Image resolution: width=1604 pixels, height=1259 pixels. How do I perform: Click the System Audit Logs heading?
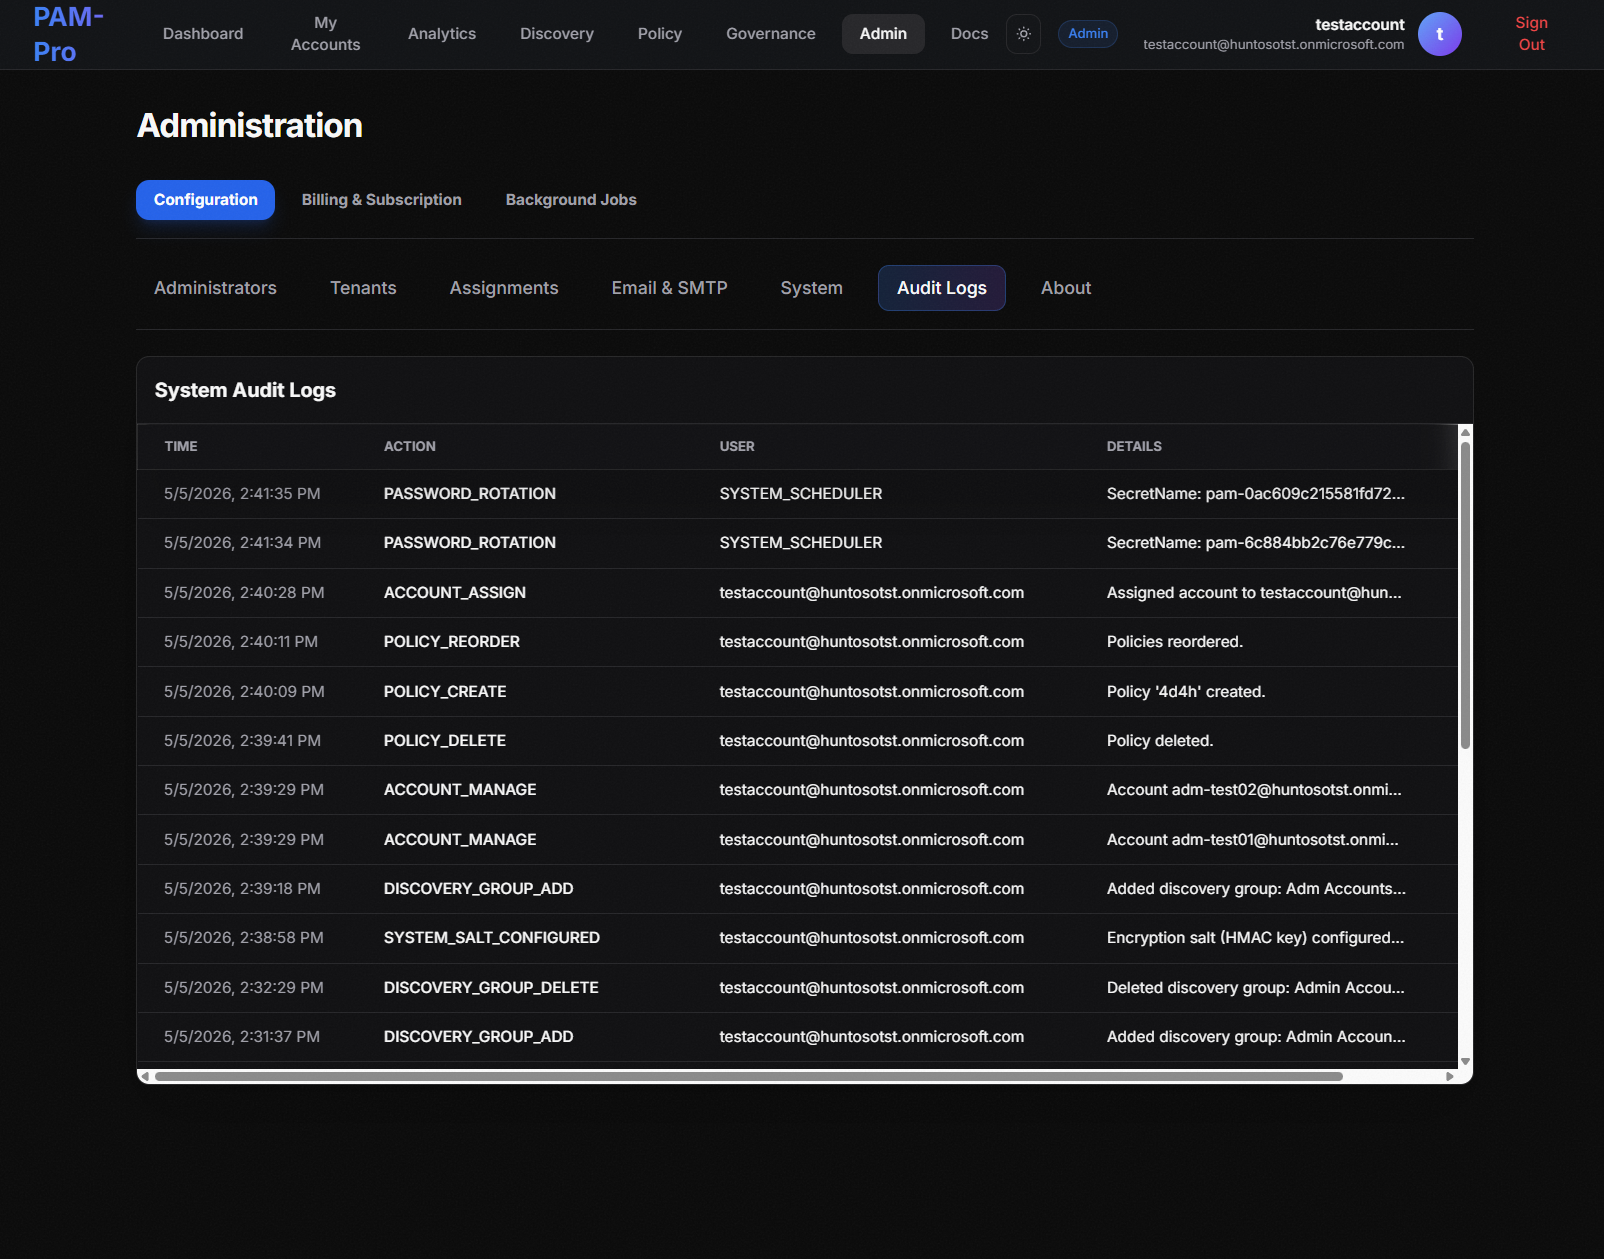(245, 391)
